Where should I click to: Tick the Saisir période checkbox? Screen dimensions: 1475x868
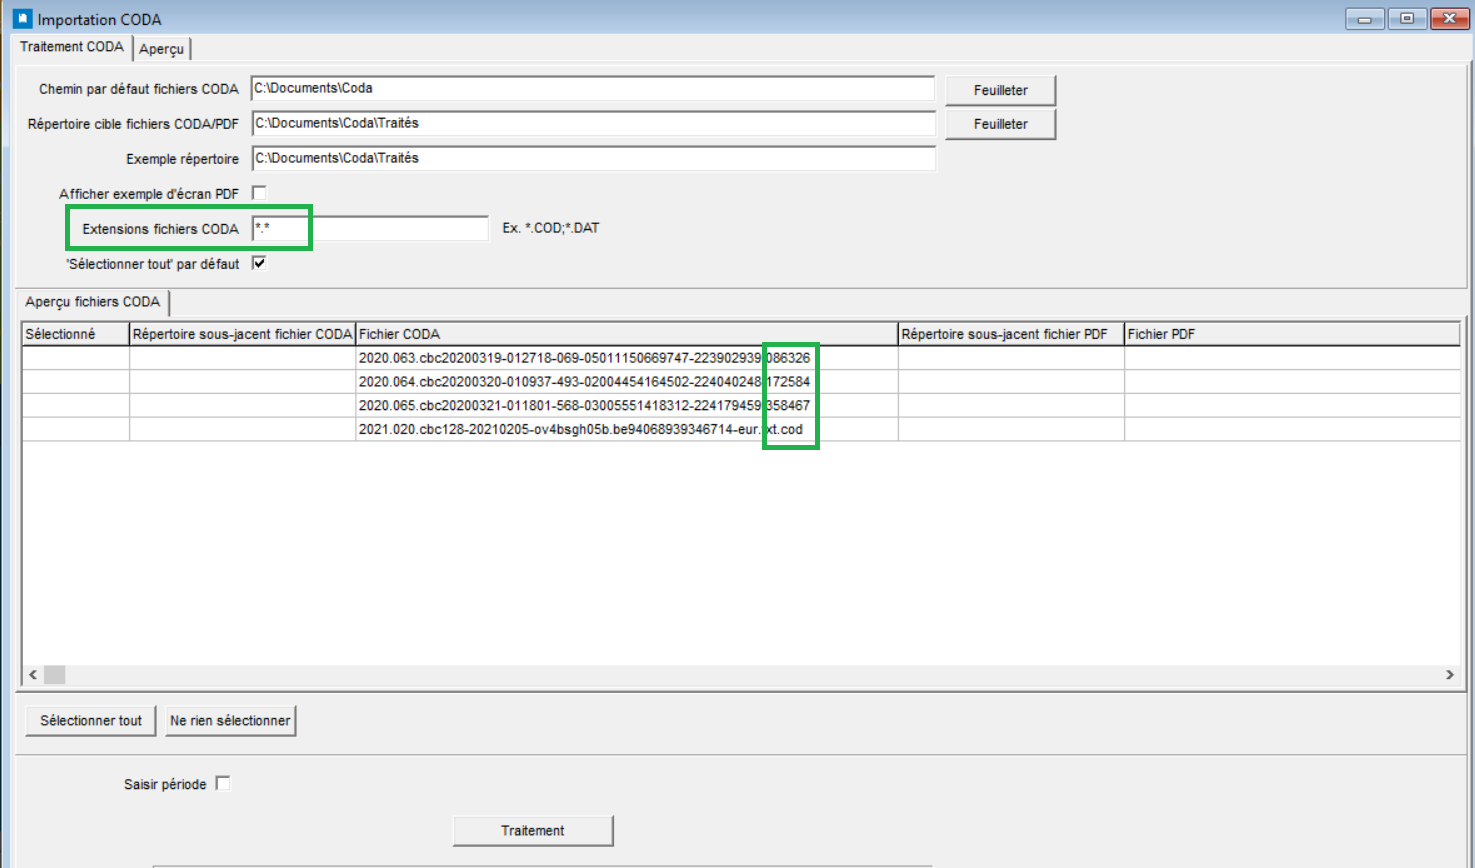(x=223, y=783)
